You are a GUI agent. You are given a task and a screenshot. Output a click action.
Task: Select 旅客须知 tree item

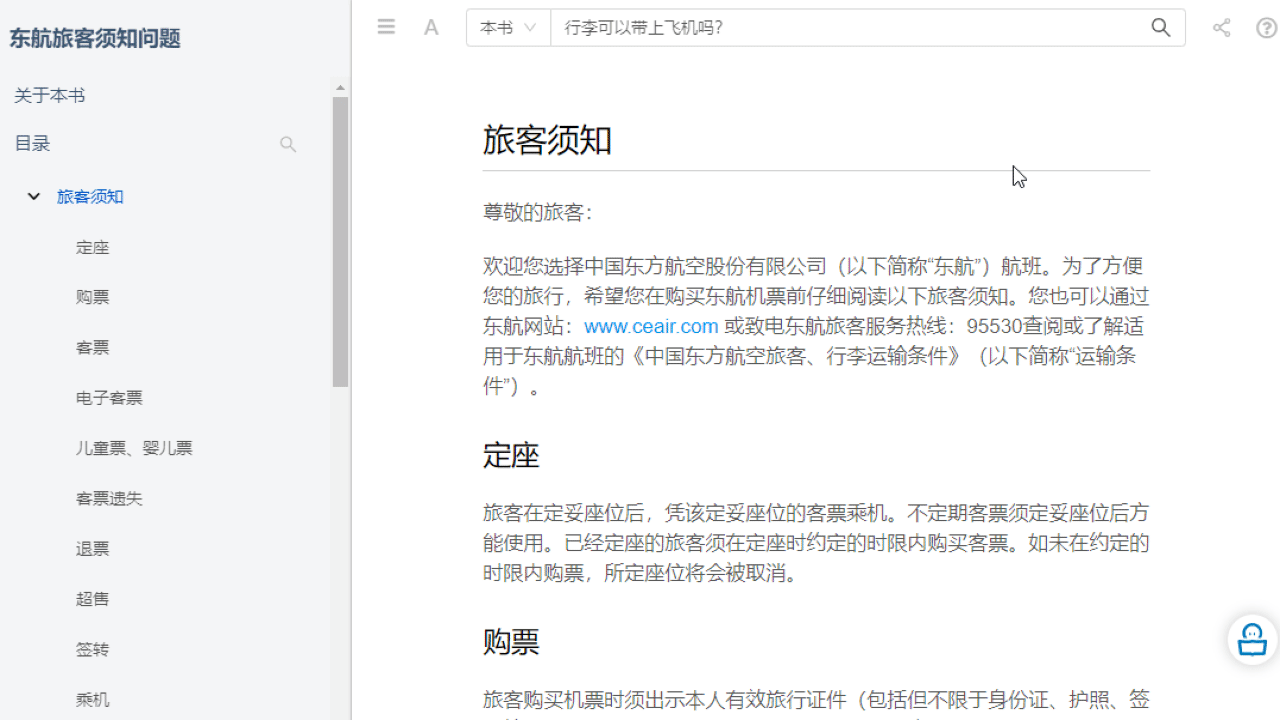(90, 197)
